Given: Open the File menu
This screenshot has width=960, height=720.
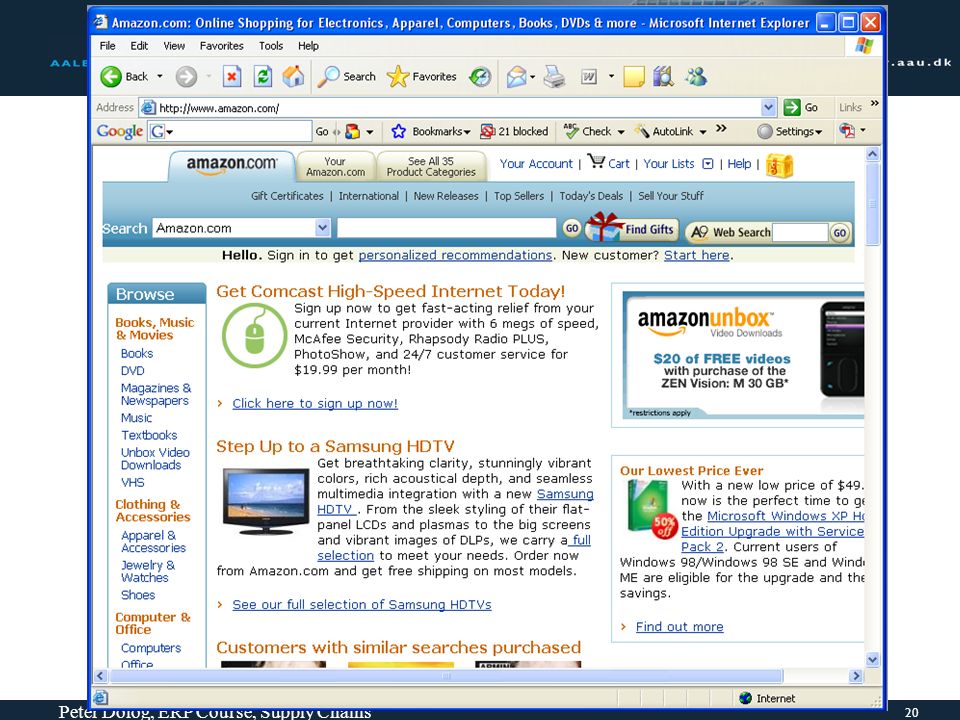Looking at the screenshot, I should (107, 46).
